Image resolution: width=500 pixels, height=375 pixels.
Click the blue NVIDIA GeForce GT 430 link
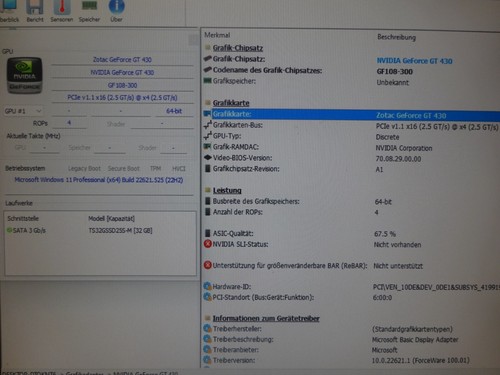click(414, 61)
